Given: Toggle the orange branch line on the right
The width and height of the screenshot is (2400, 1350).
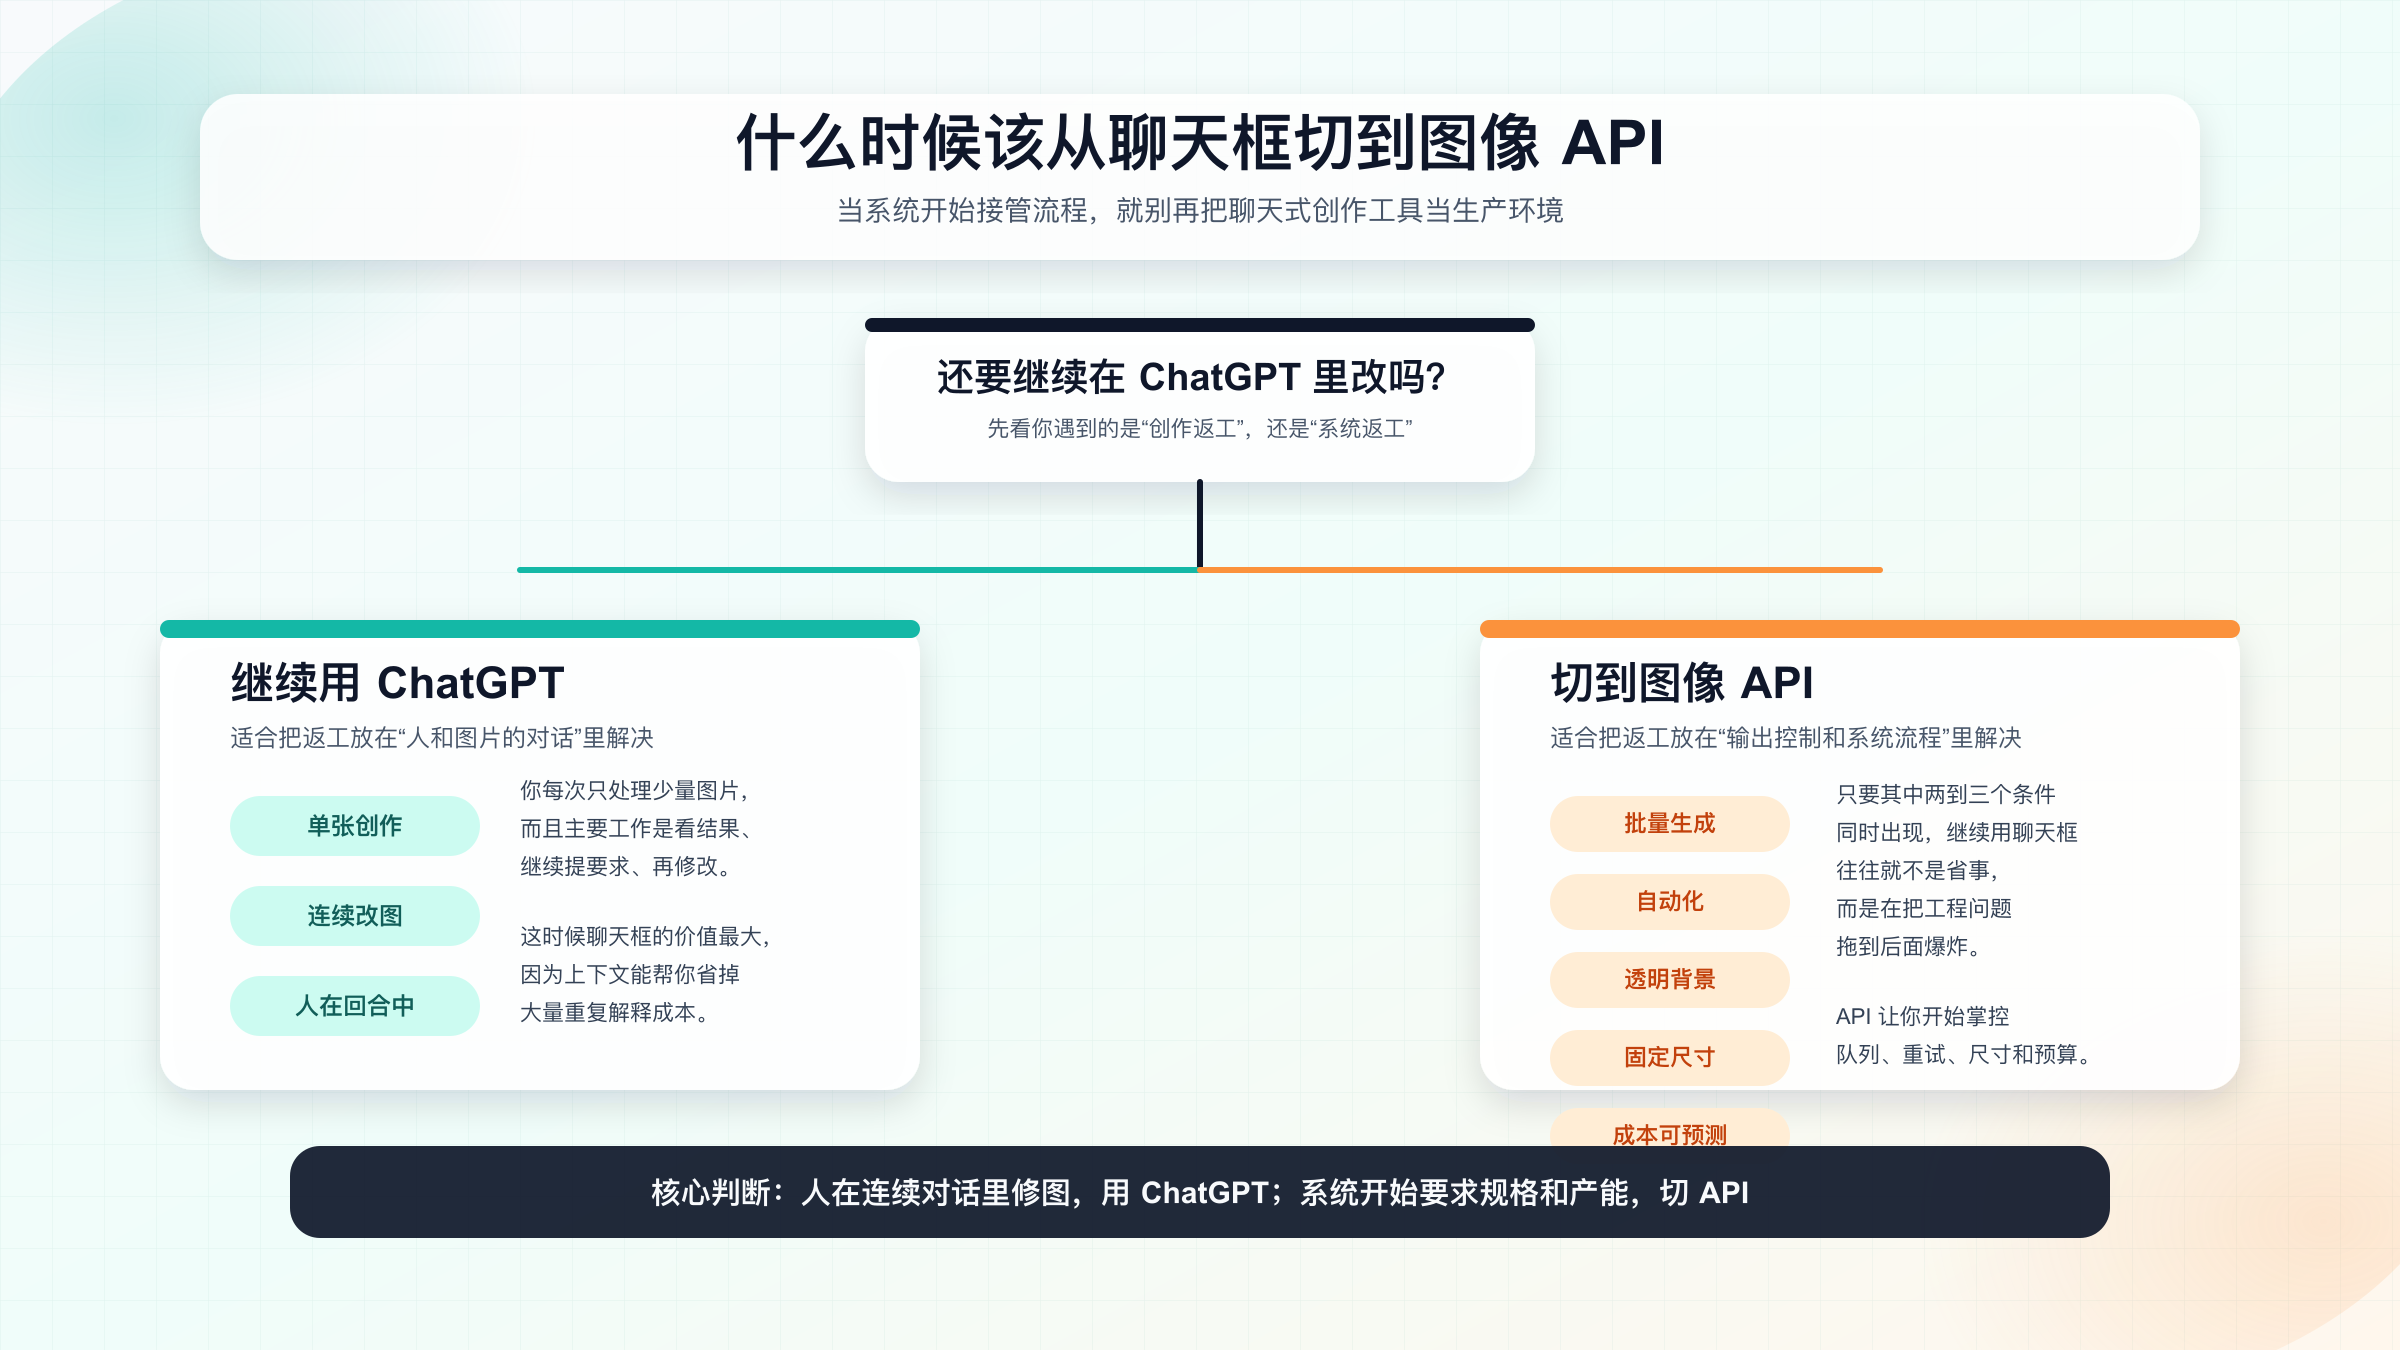Looking at the screenshot, I should (1540, 569).
